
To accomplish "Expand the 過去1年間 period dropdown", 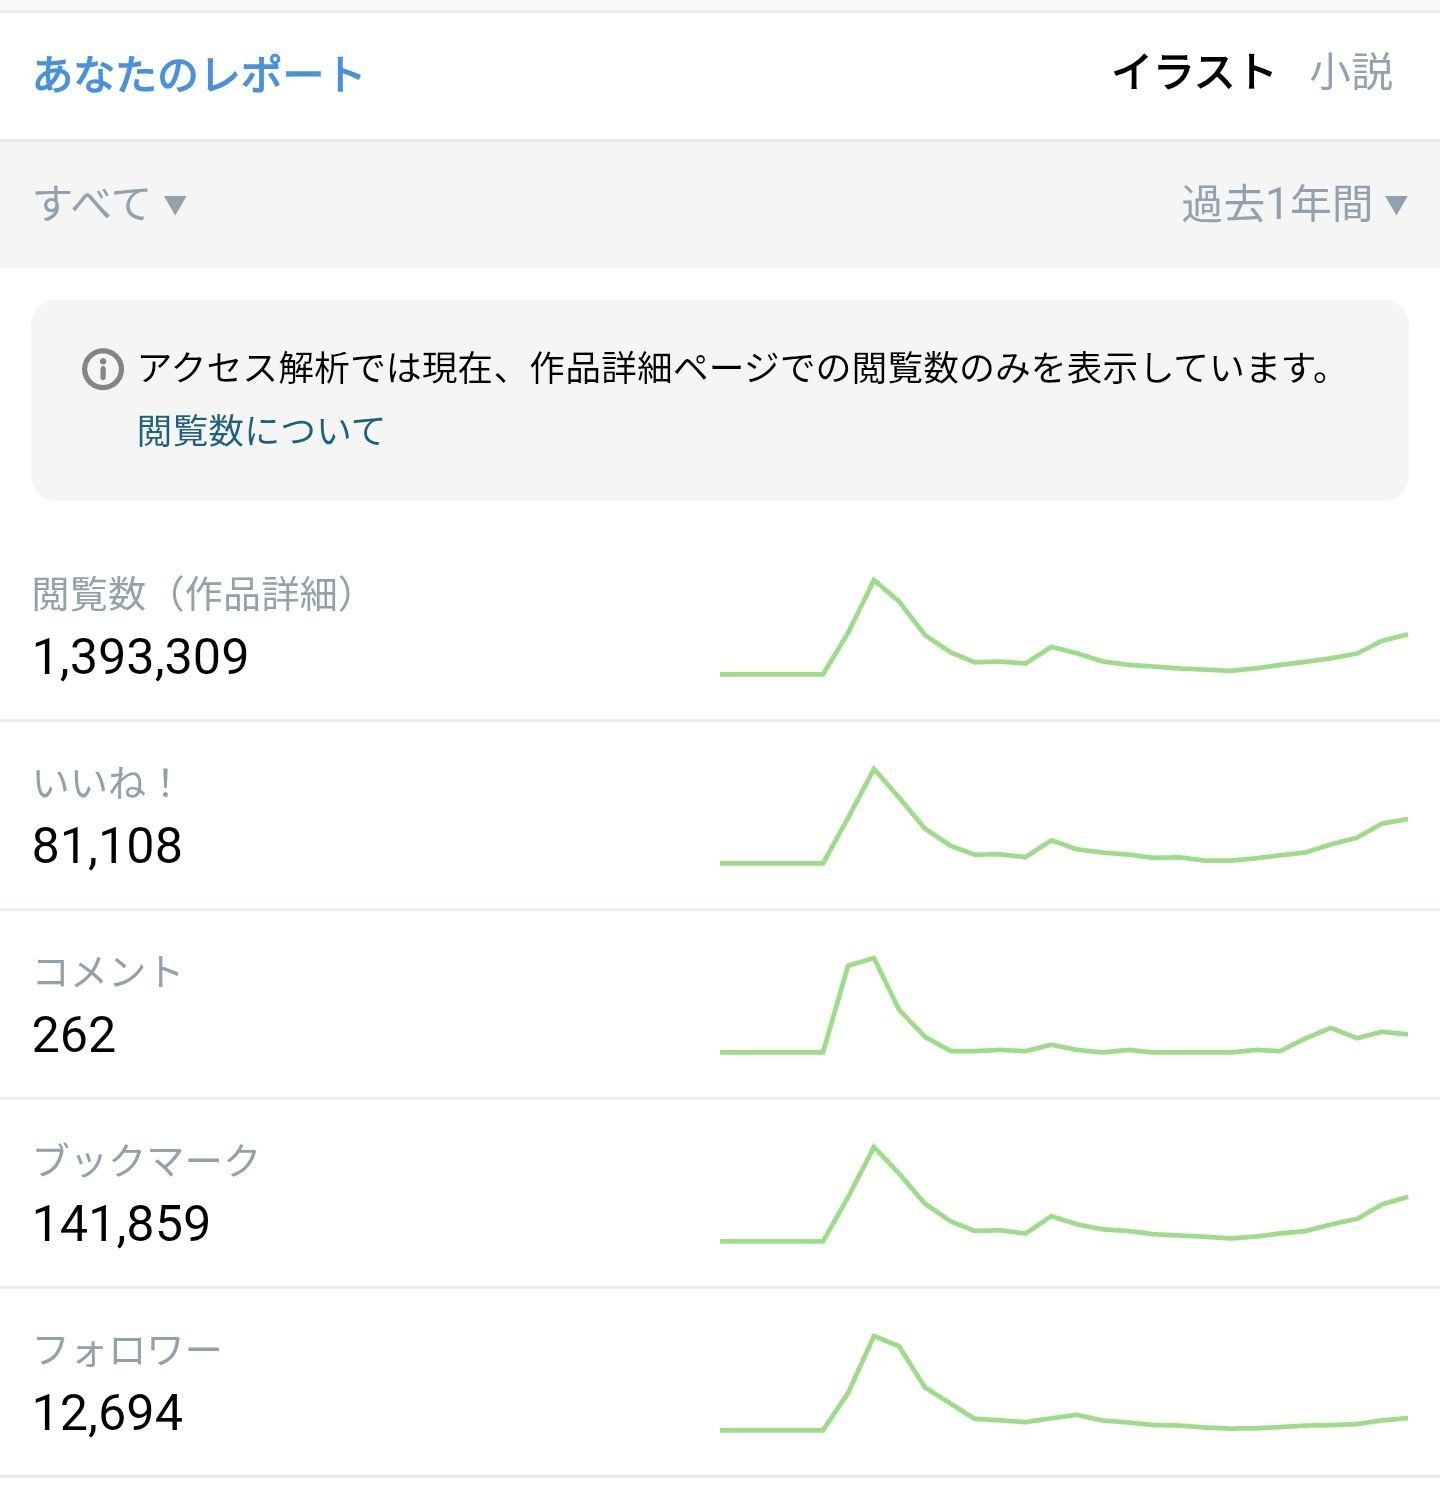I will point(1294,204).
